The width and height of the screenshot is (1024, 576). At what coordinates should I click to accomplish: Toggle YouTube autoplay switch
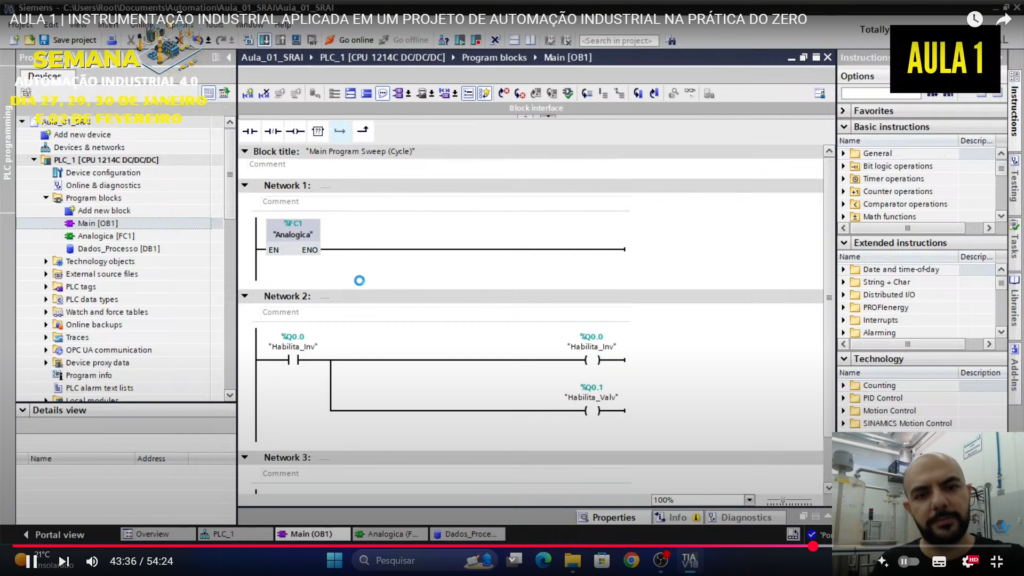pyautogui.click(x=908, y=561)
